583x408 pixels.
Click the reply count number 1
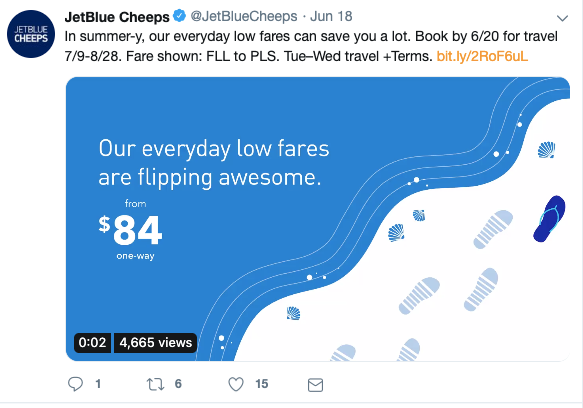98,384
